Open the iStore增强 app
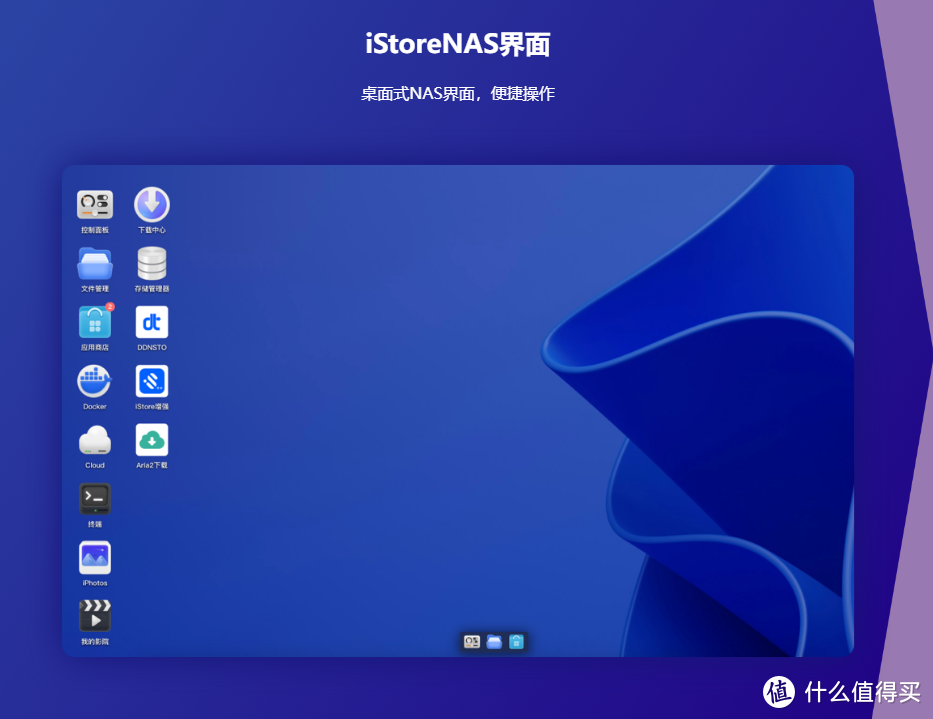Screen dimensions: 933x719 click(152, 381)
